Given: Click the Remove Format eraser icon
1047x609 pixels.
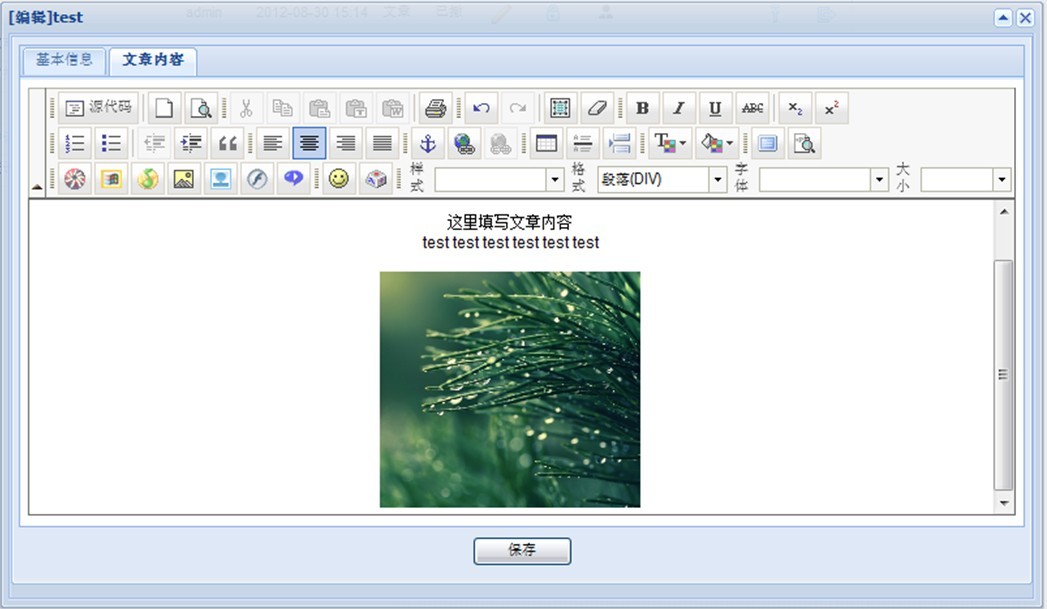Looking at the screenshot, I should click(596, 108).
